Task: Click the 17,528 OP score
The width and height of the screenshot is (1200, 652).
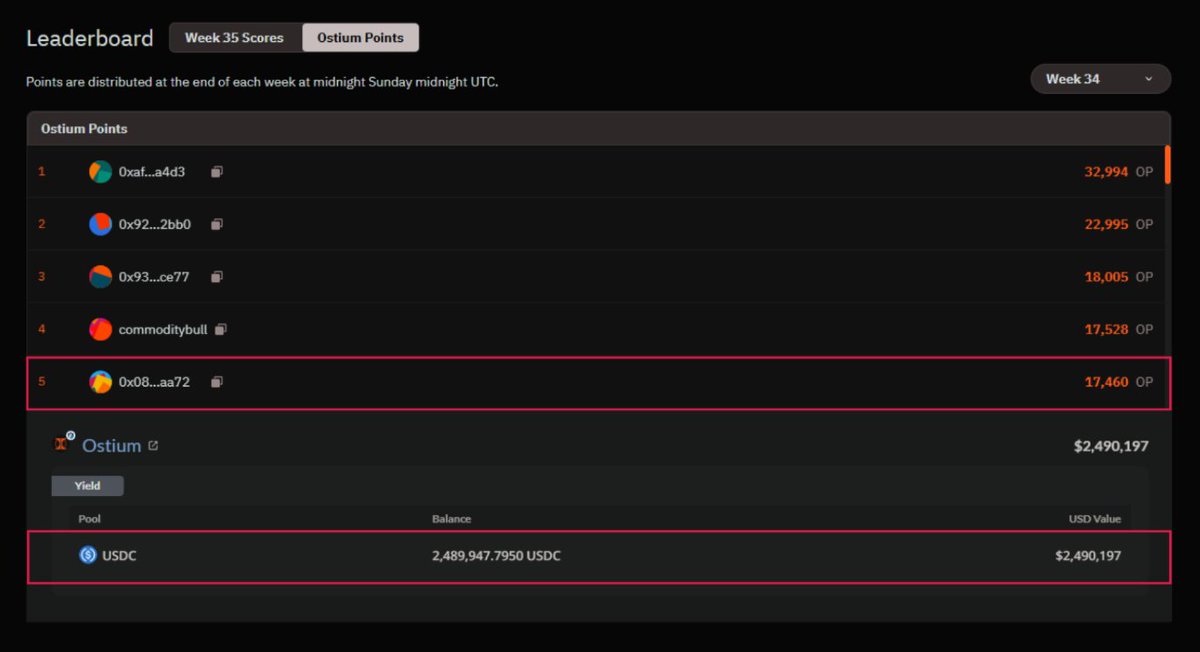Action: click(x=1118, y=329)
